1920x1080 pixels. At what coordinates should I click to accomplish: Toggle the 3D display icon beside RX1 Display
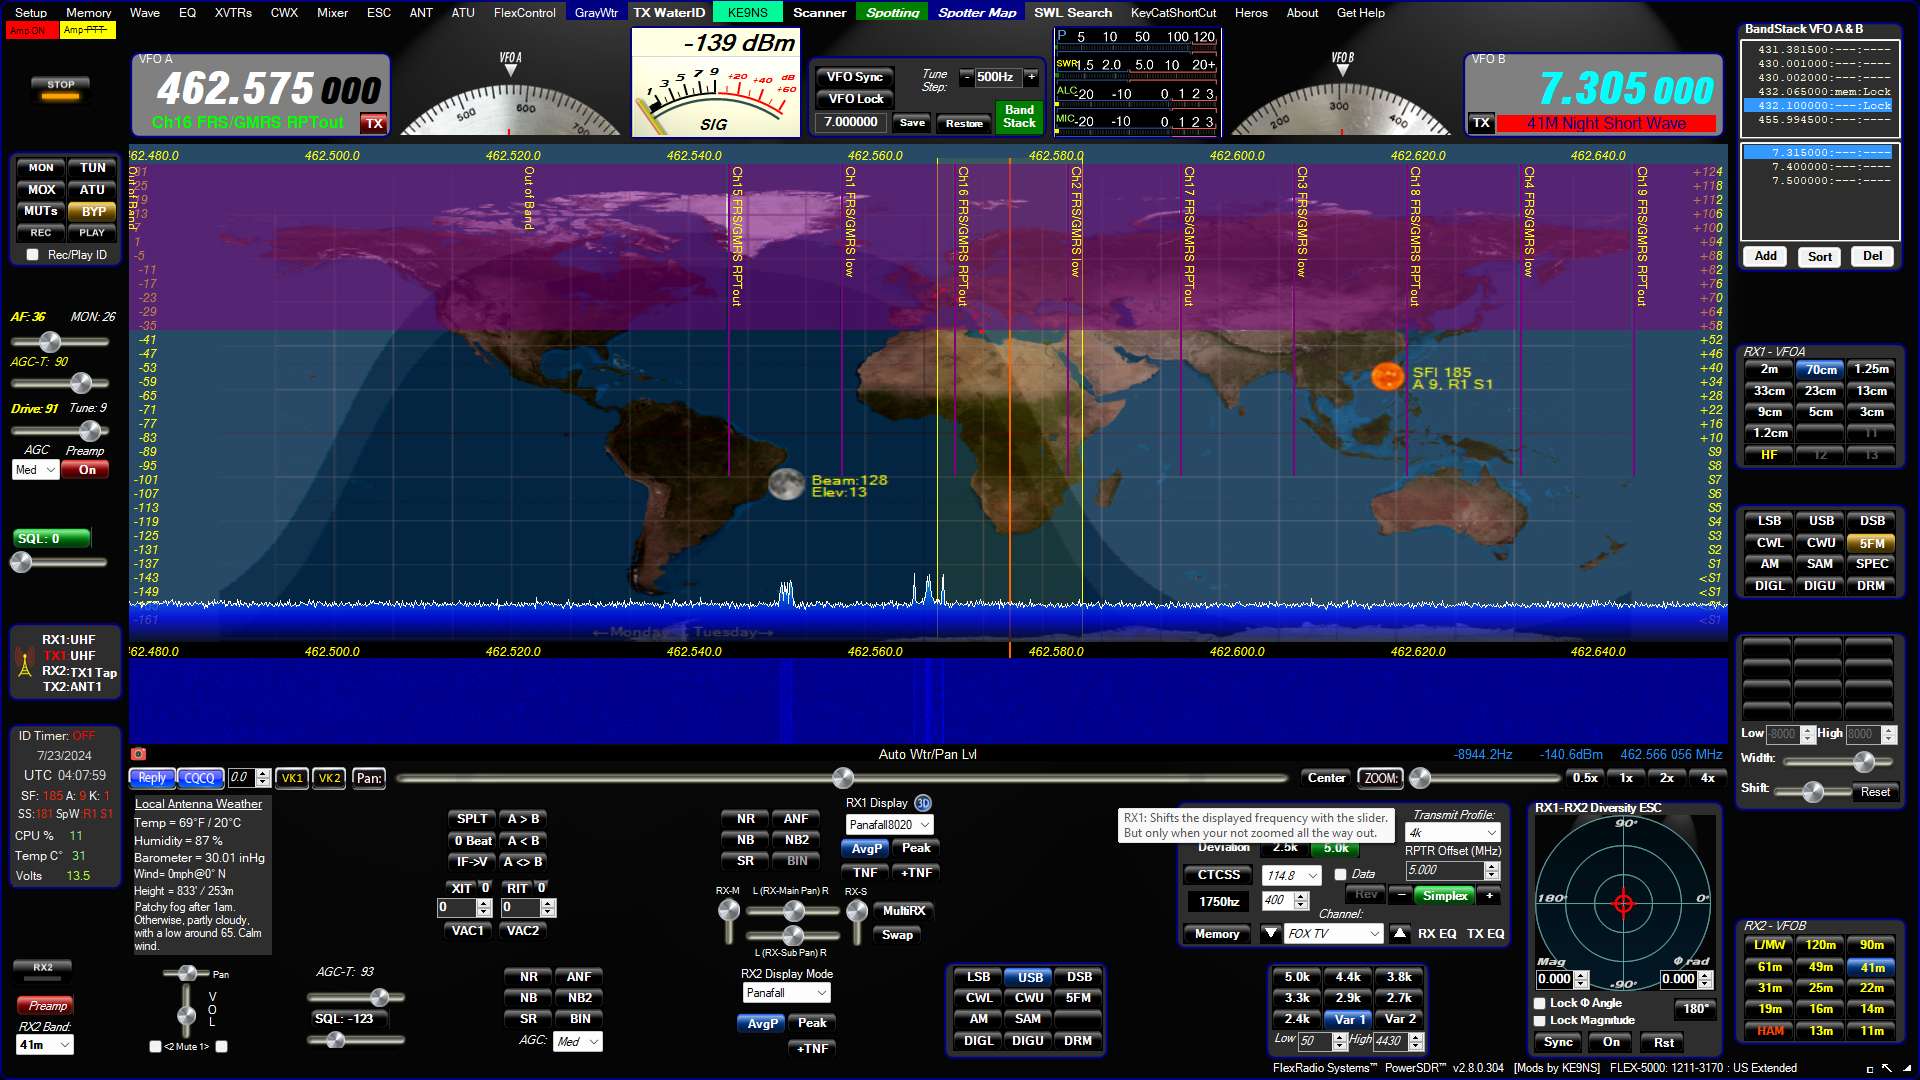coord(922,803)
